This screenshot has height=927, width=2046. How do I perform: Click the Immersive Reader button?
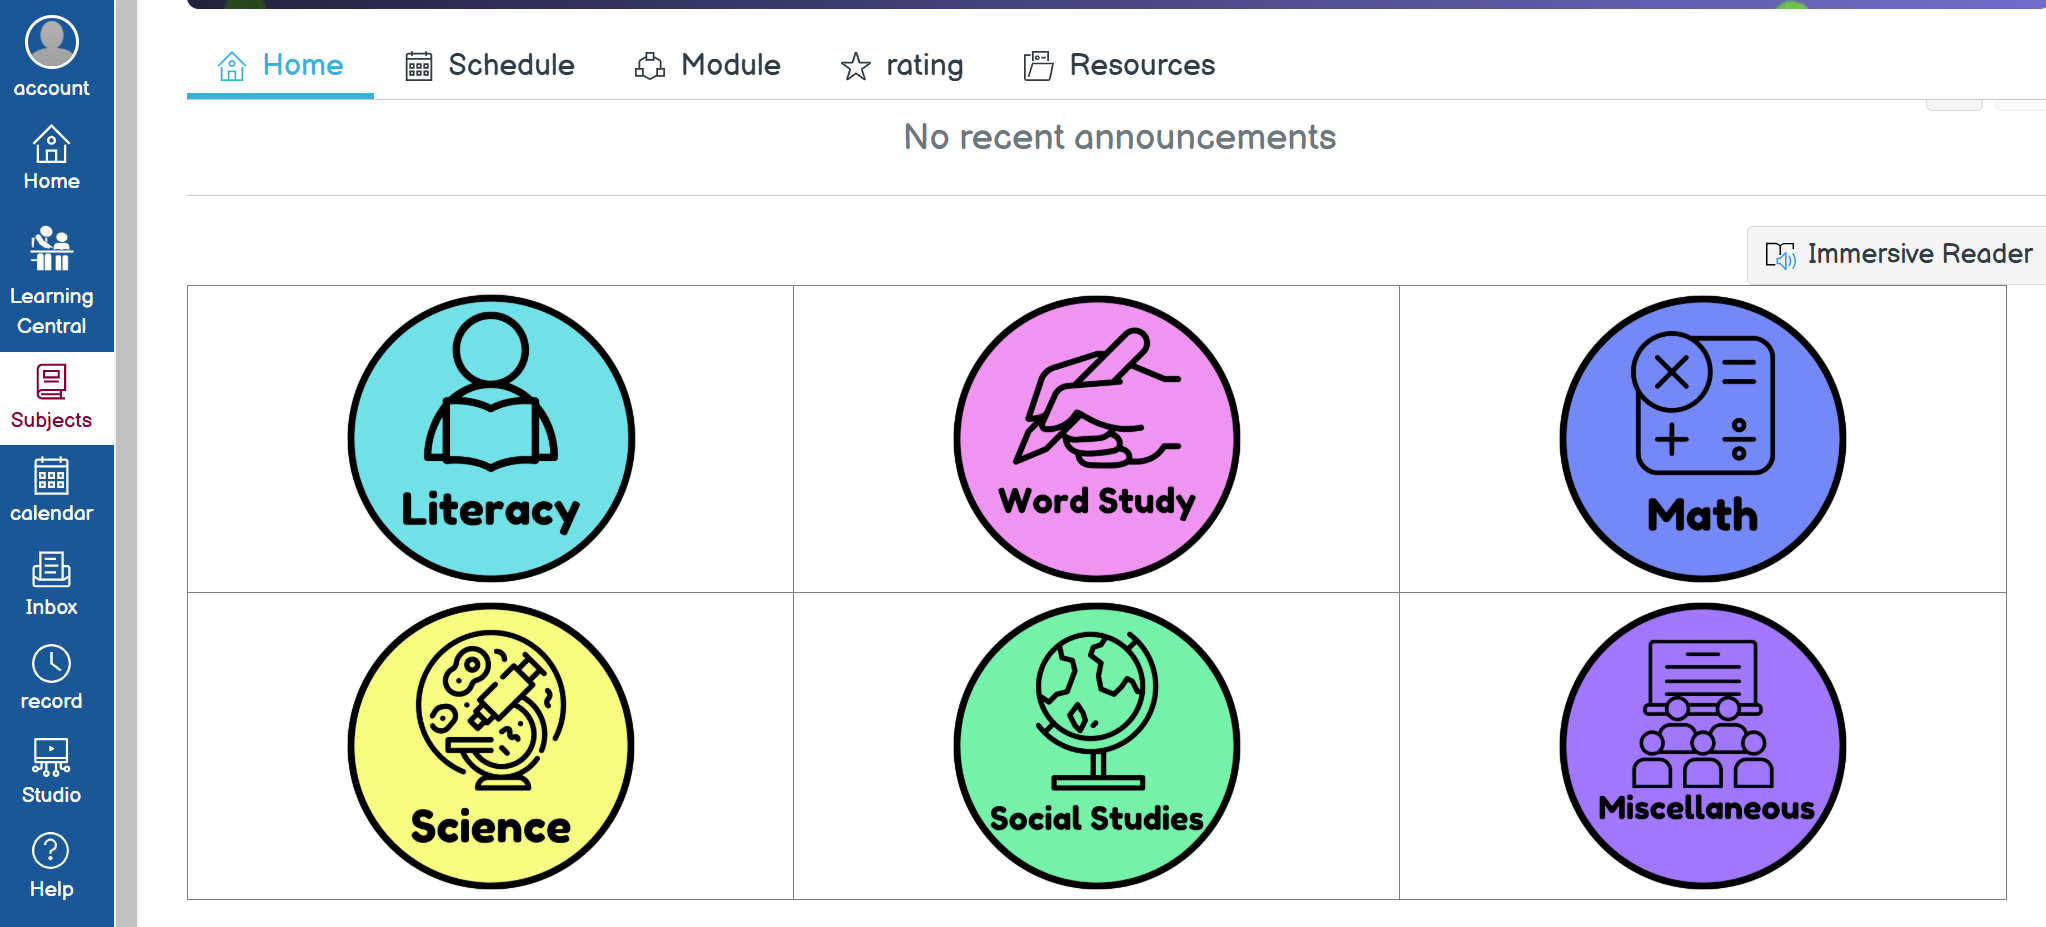[x=1898, y=254]
